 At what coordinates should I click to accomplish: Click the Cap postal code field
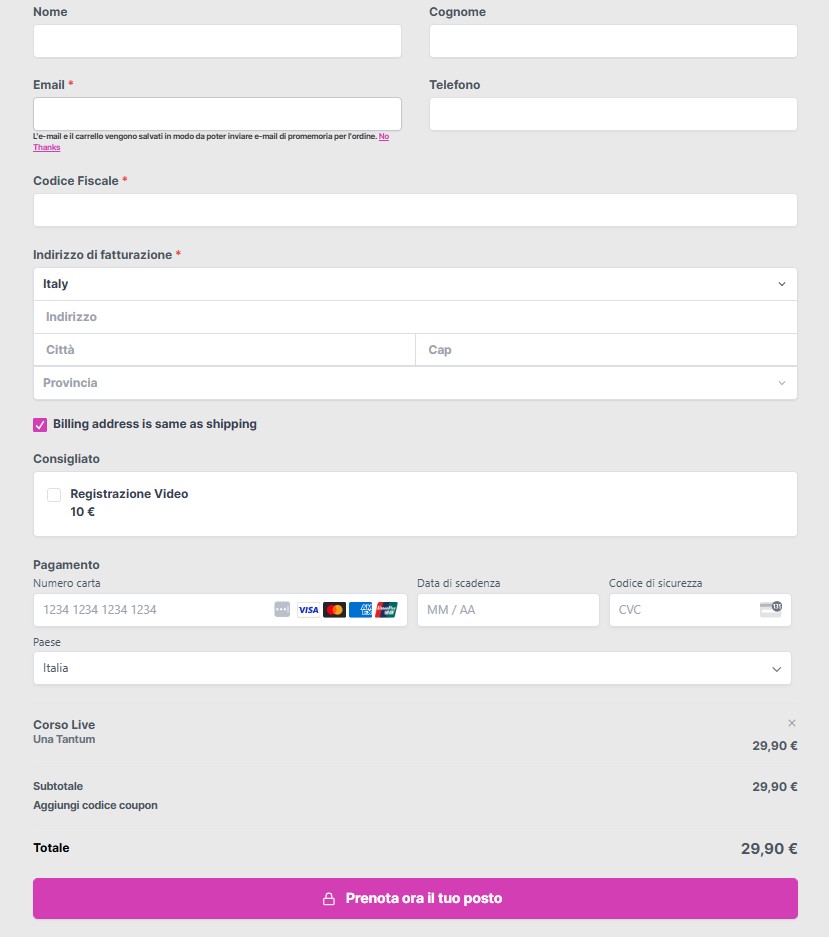click(x=606, y=350)
